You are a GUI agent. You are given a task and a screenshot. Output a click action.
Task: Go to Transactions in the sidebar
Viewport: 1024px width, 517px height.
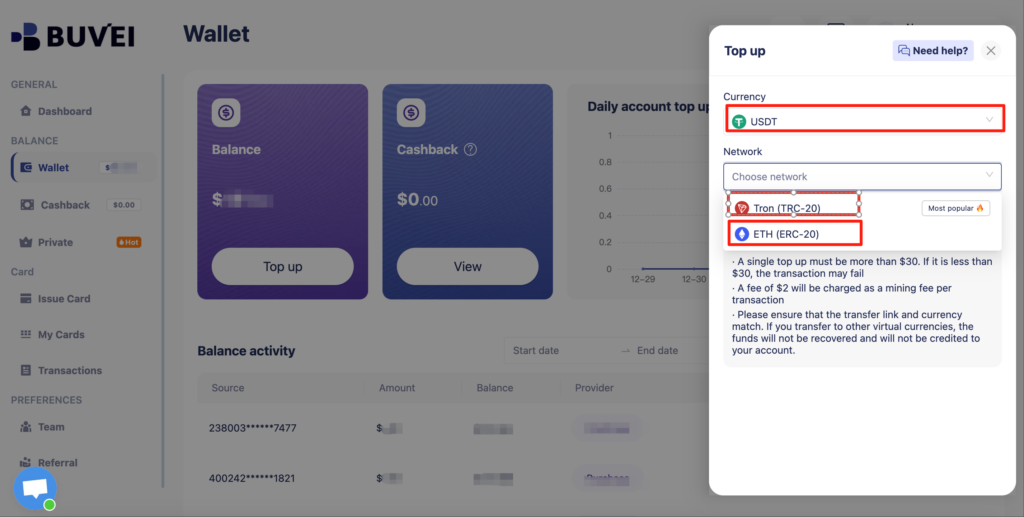(x=69, y=371)
